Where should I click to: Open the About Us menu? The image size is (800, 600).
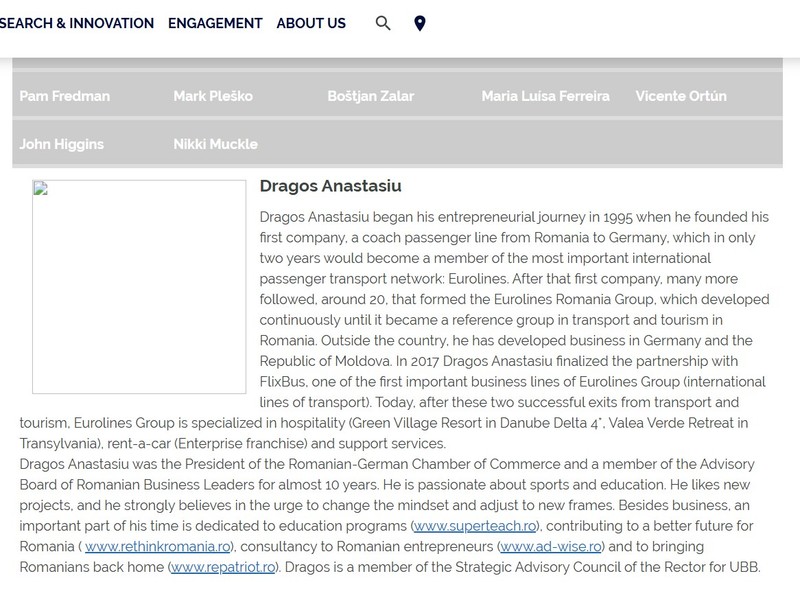tap(311, 23)
